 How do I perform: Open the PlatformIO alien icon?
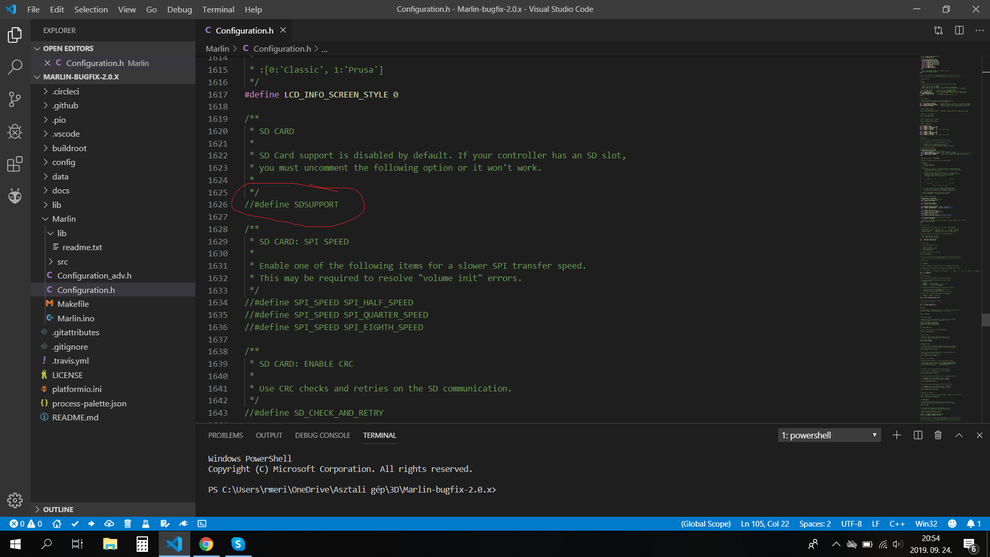pyautogui.click(x=15, y=196)
